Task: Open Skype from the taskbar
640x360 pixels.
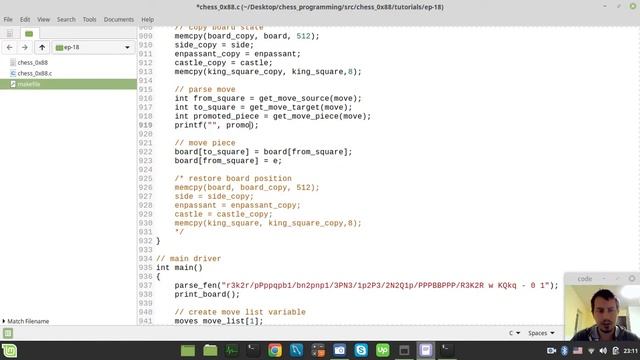Action: [x=361, y=350]
